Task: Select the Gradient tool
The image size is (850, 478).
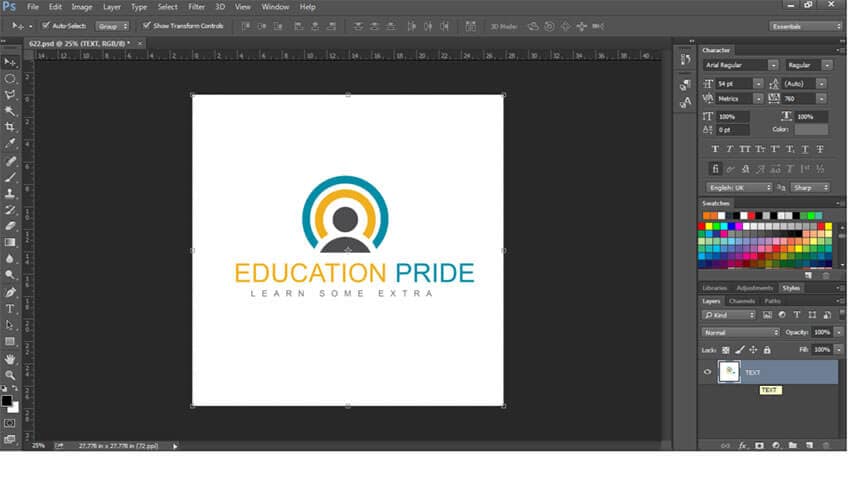Action: pos(10,242)
